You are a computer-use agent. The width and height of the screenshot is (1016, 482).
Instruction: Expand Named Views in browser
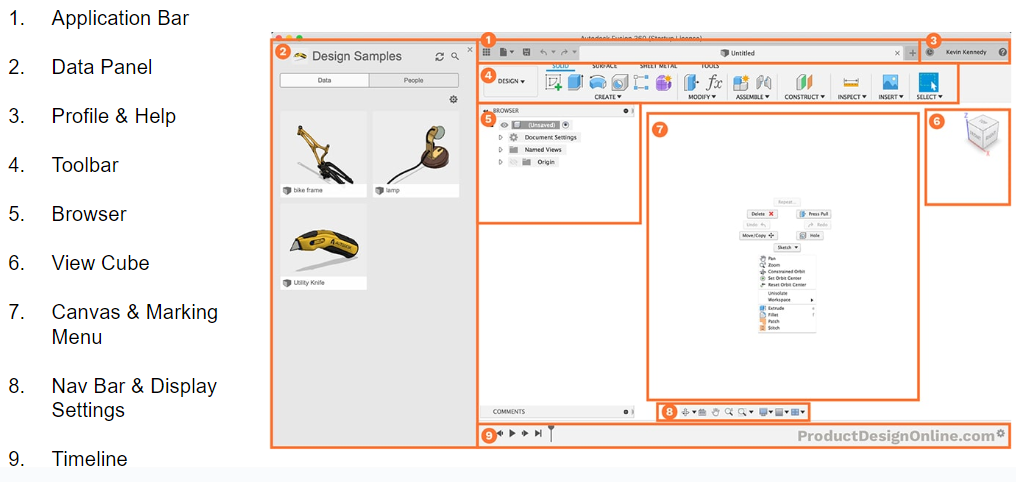pos(500,150)
